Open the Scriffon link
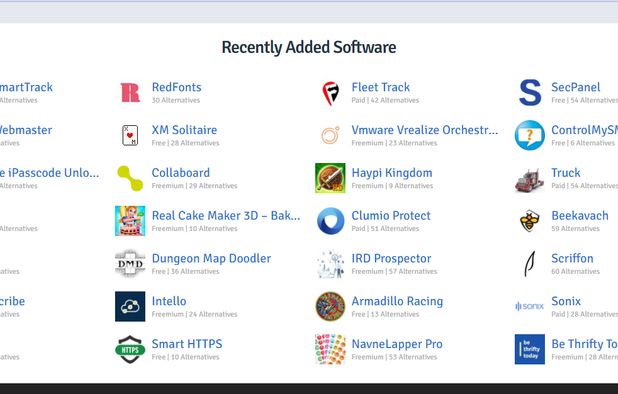Viewport: 618px width, 394px height. (x=572, y=258)
